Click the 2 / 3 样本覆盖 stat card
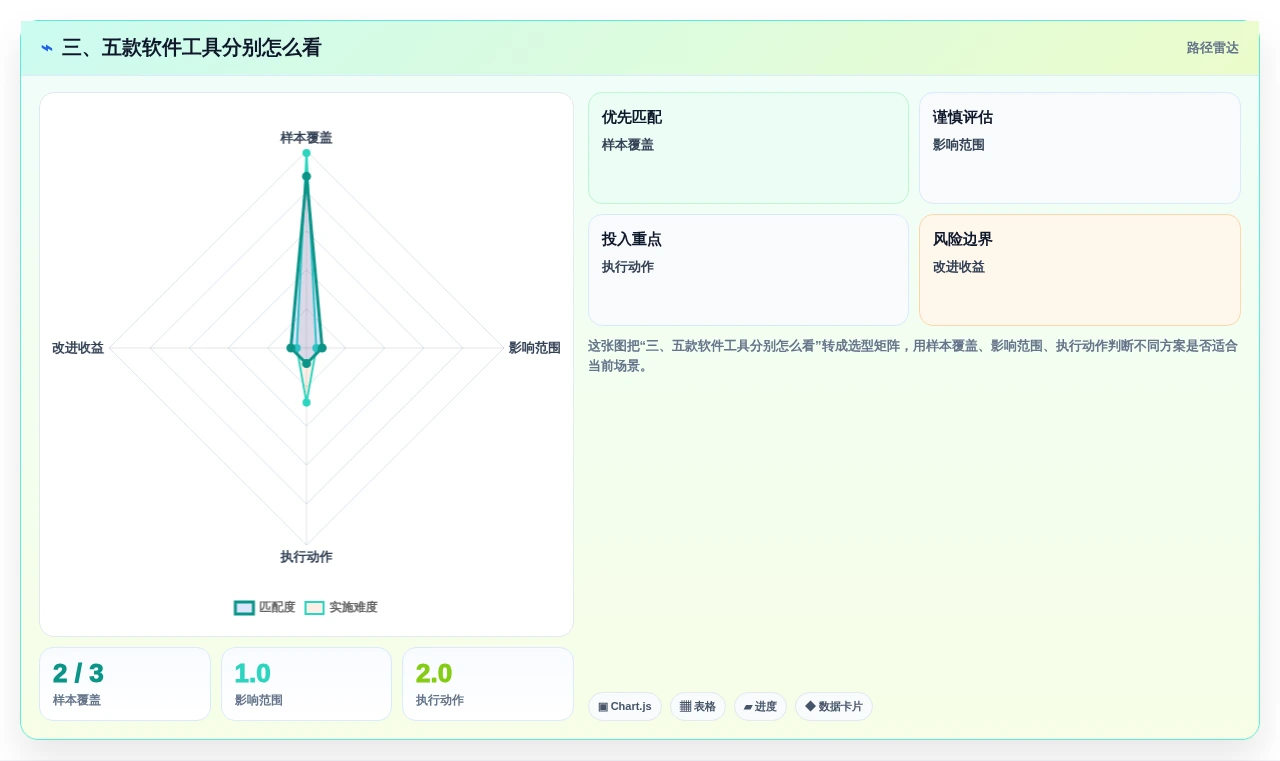Screen dimensions: 1280x761 pos(125,684)
